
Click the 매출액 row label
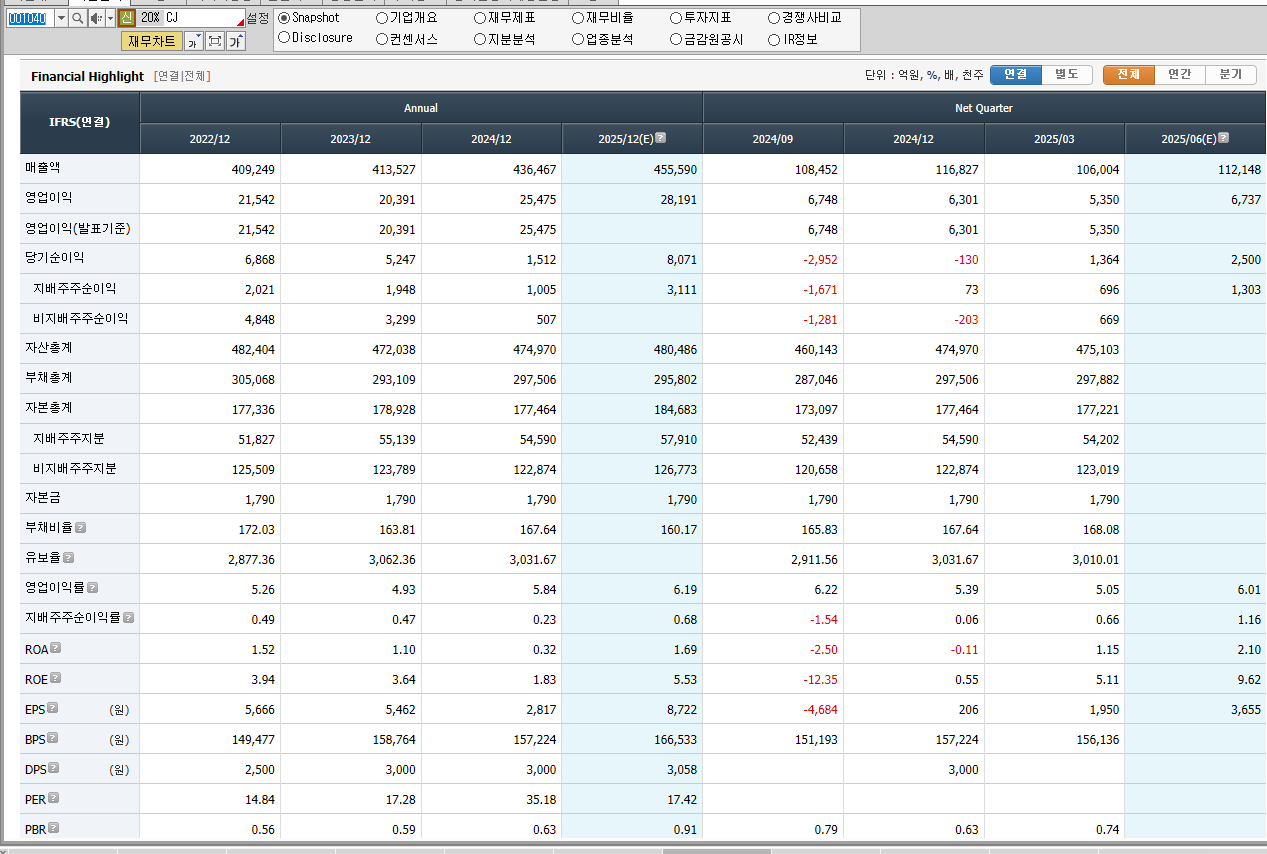[x=43, y=168]
